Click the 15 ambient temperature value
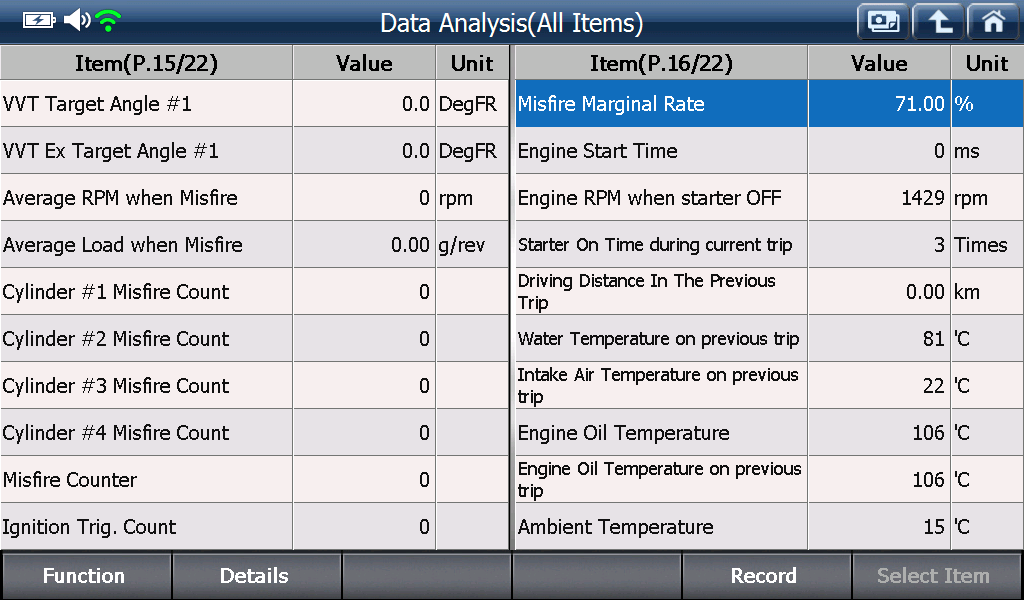 click(879, 527)
